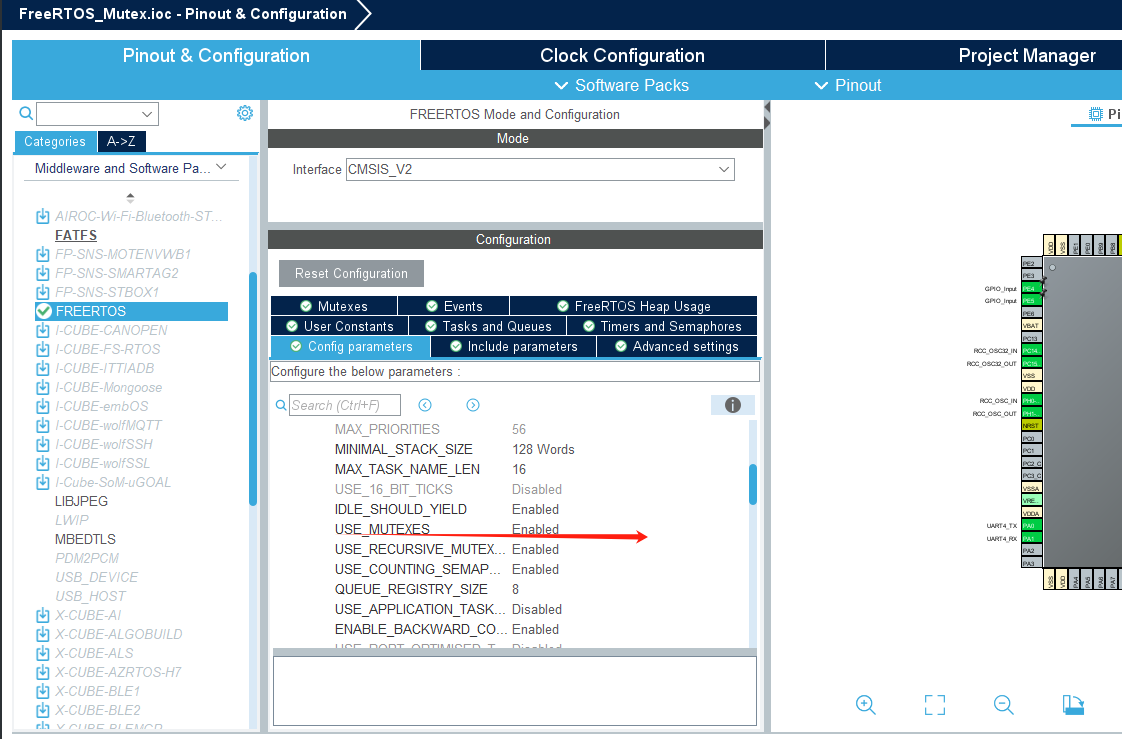Switch list to A->Z view

(x=122, y=142)
